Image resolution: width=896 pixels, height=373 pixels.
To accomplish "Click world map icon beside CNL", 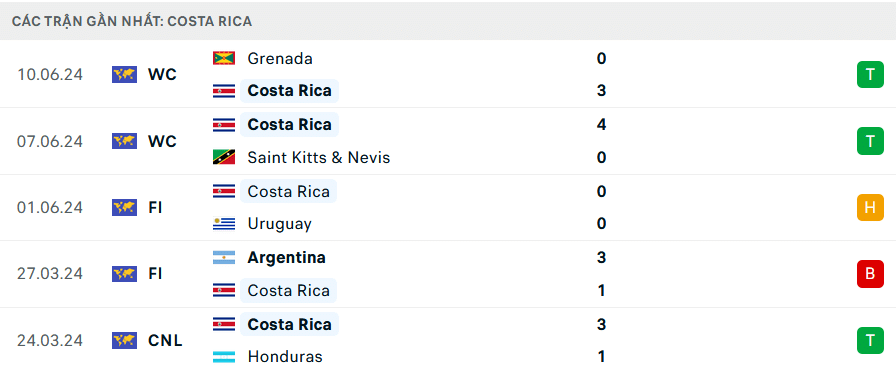I will click(x=124, y=340).
